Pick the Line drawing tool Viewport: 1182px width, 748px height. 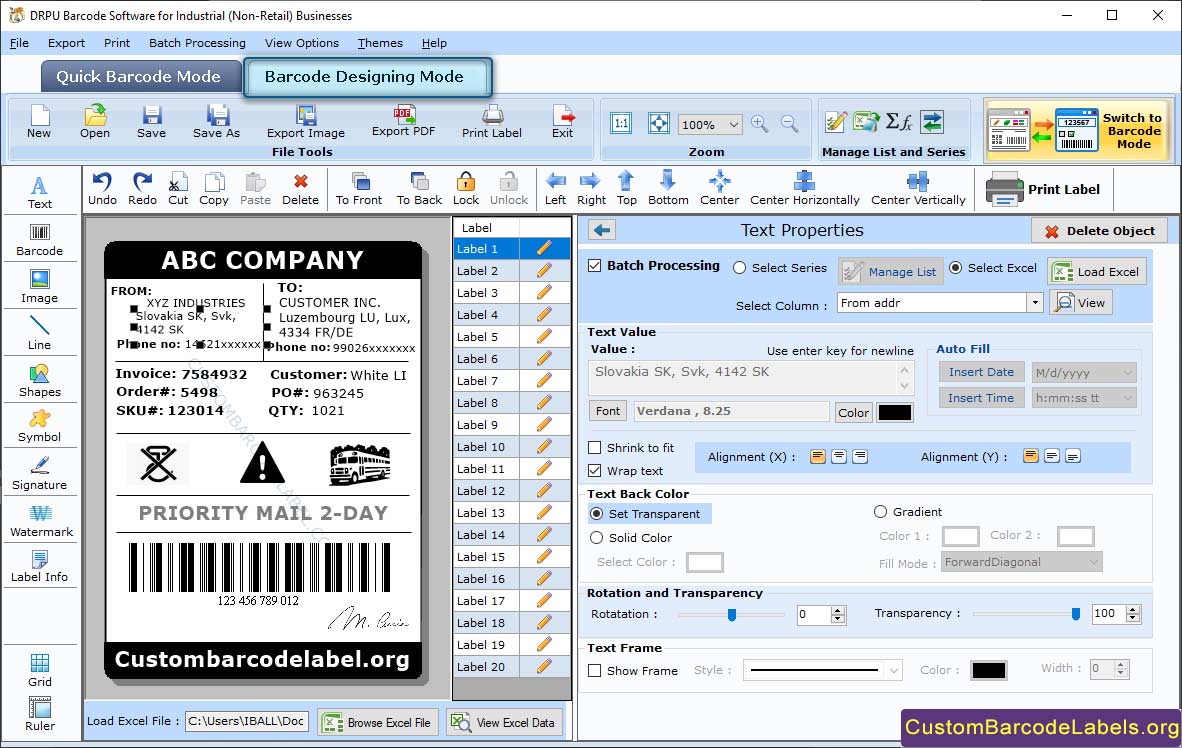pyautogui.click(x=39, y=333)
